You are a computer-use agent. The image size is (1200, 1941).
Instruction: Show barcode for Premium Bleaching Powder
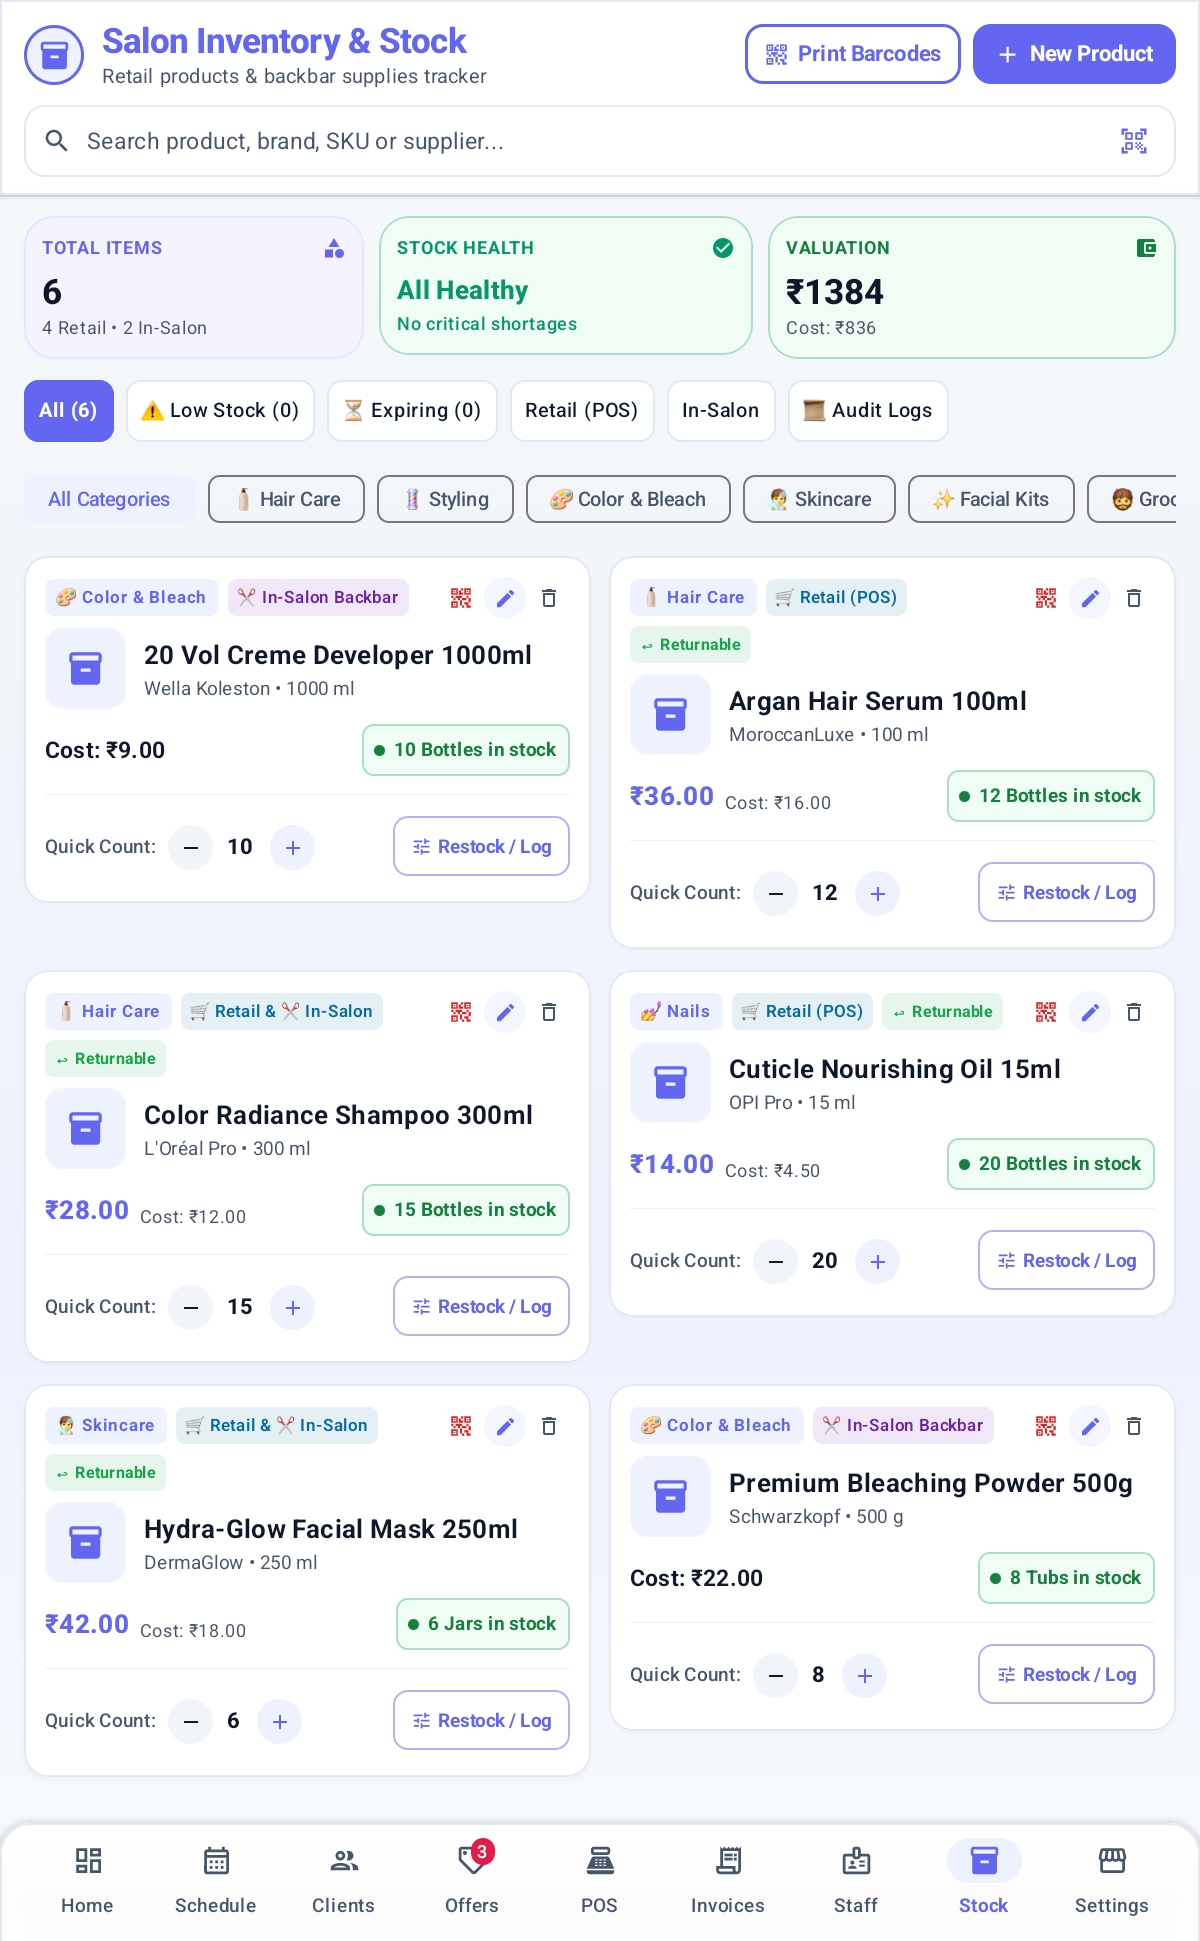pos(1046,1426)
